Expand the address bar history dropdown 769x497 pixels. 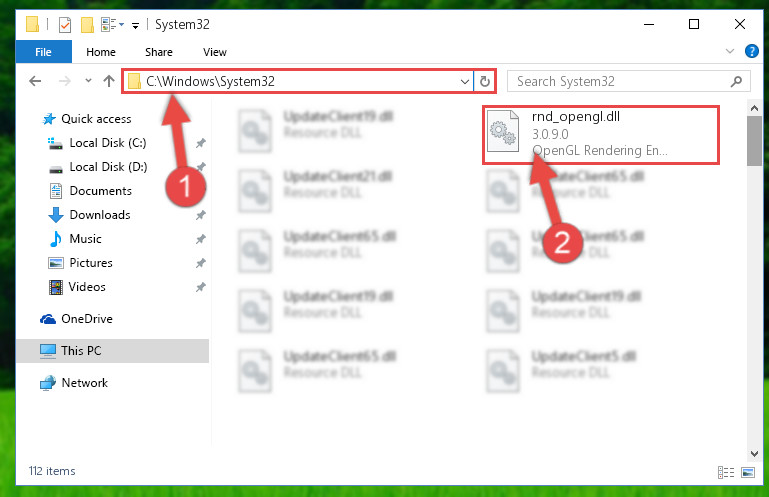point(464,81)
